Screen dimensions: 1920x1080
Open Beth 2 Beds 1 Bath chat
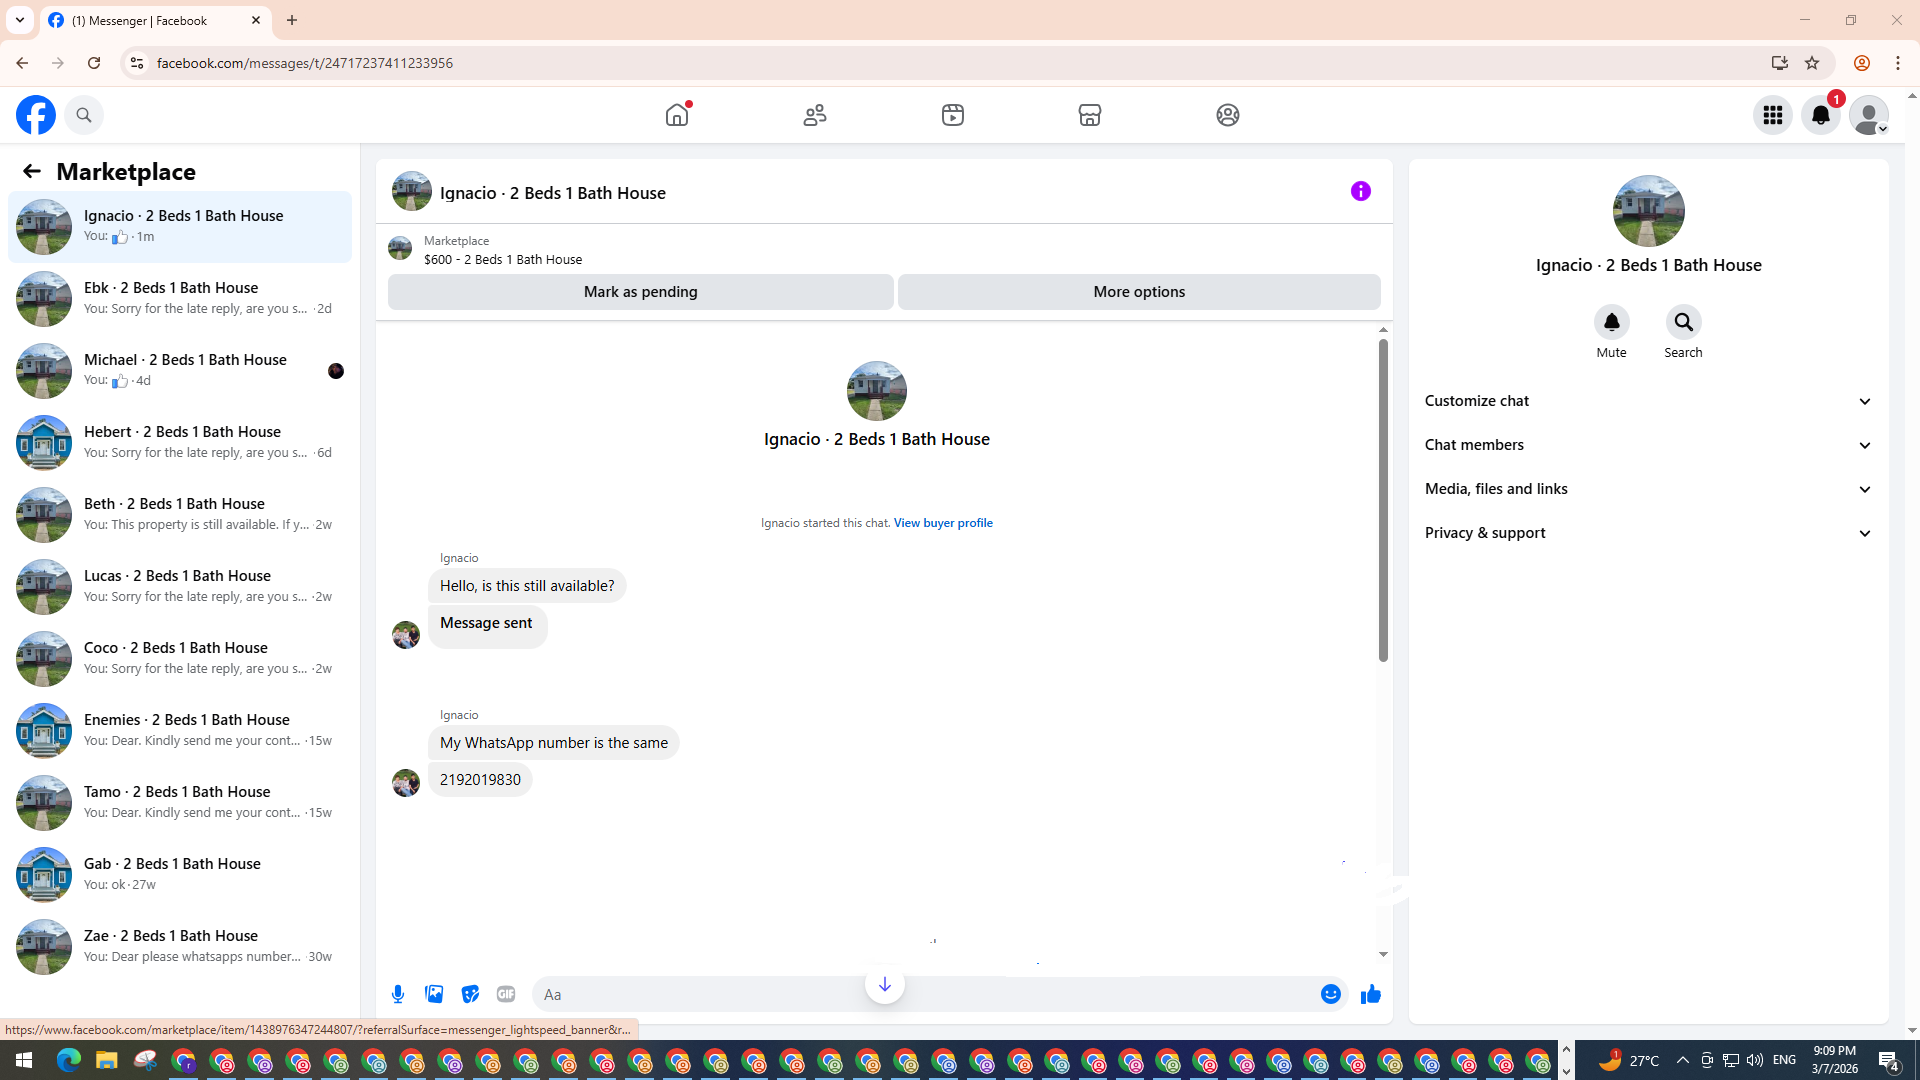coord(180,514)
